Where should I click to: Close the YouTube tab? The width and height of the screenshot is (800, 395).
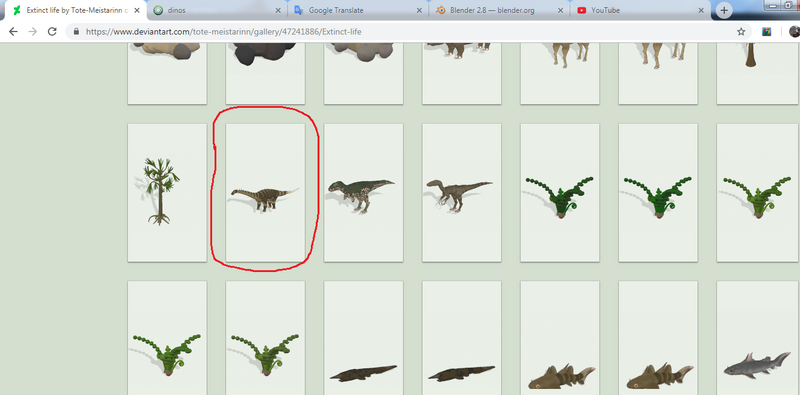pos(702,10)
